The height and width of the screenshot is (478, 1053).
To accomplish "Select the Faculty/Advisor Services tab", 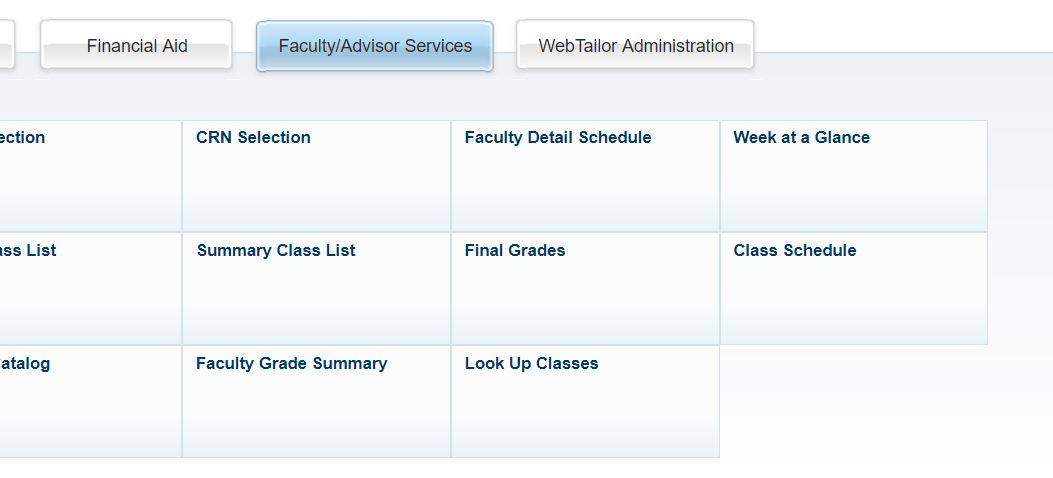I will pos(375,46).
